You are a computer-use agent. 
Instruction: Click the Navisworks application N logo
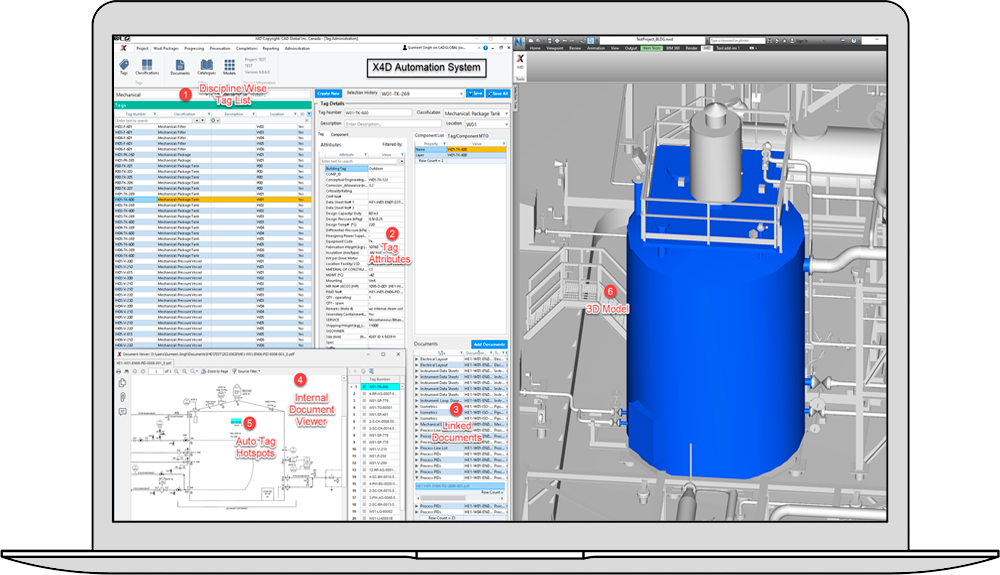click(x=519, y=41)
